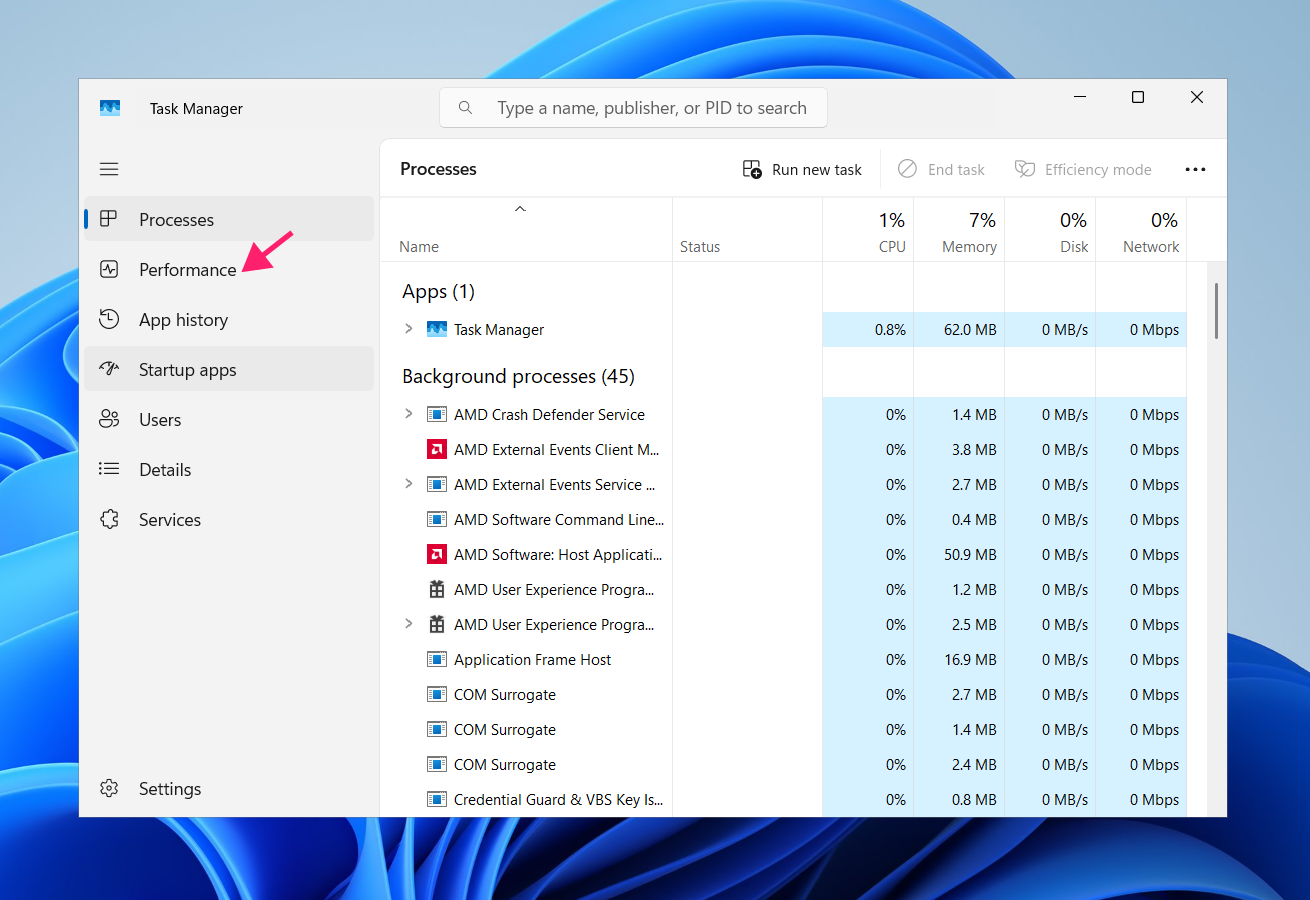1310x900 pixels.
Task: Click the 50.9 MB memory cell
Action: 959,554
